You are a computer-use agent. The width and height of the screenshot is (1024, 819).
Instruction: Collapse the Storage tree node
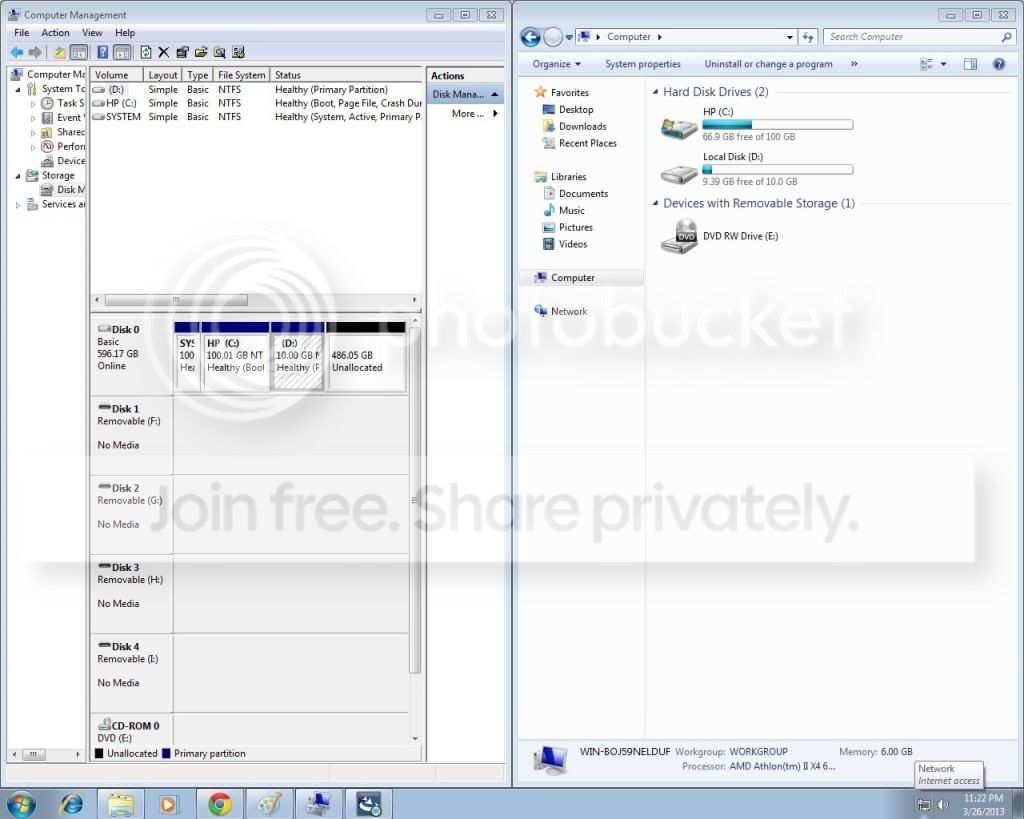[x=18, y=176]
